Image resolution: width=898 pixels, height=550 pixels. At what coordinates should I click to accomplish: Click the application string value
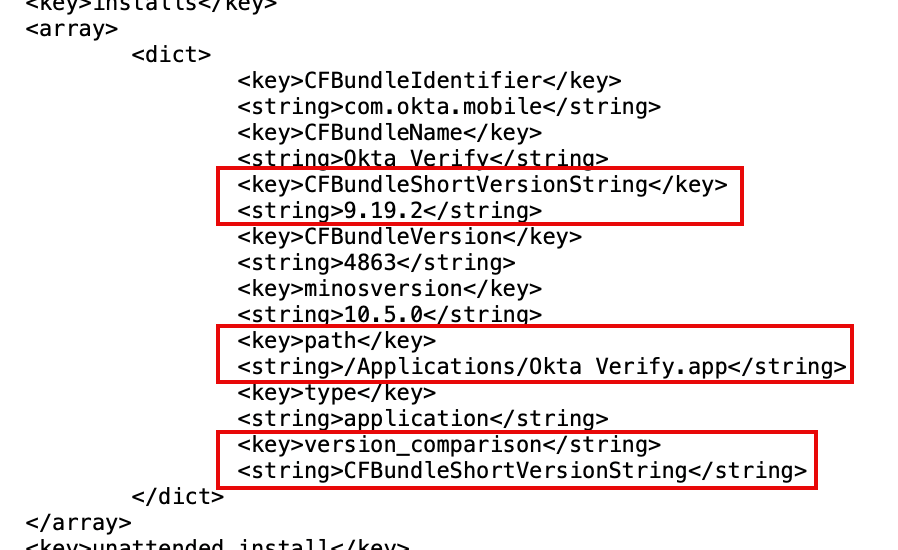pos(422,419)
